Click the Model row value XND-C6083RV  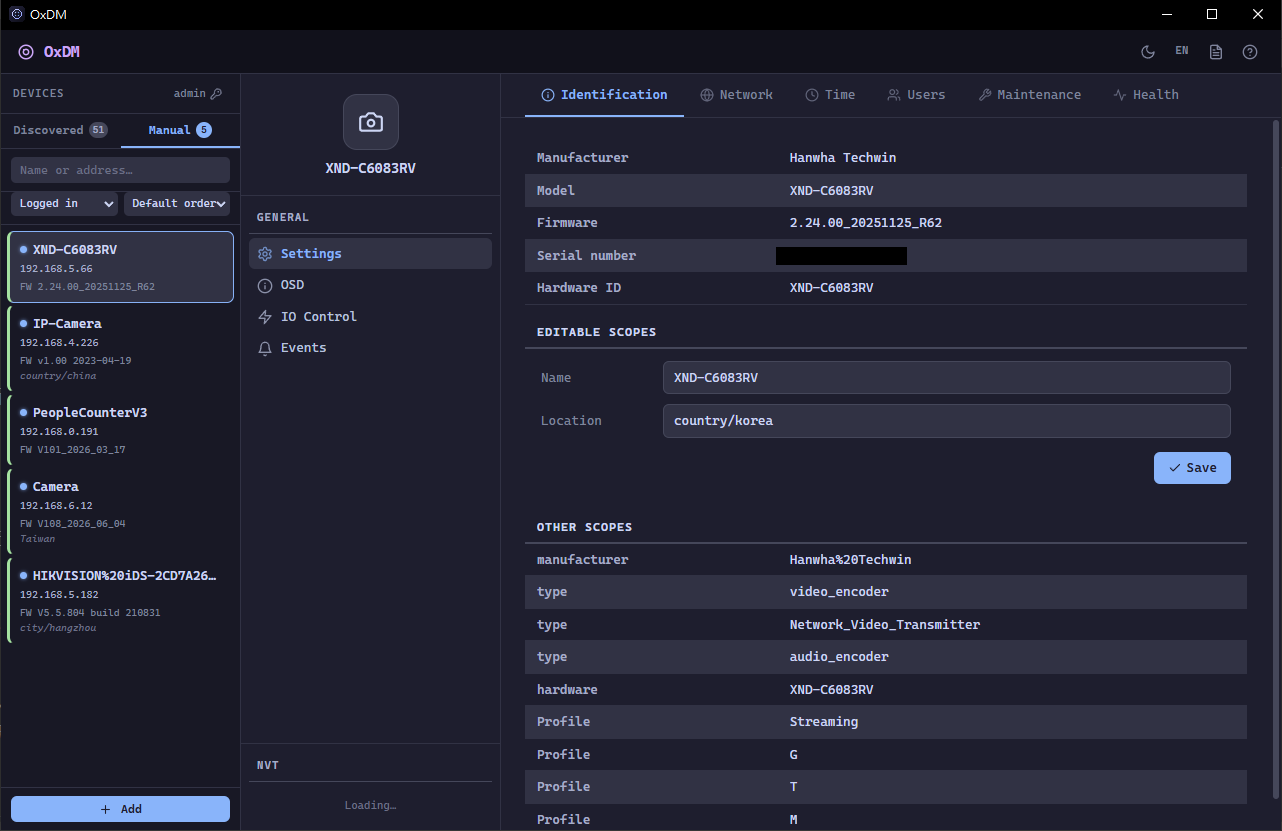click(831, 191)
